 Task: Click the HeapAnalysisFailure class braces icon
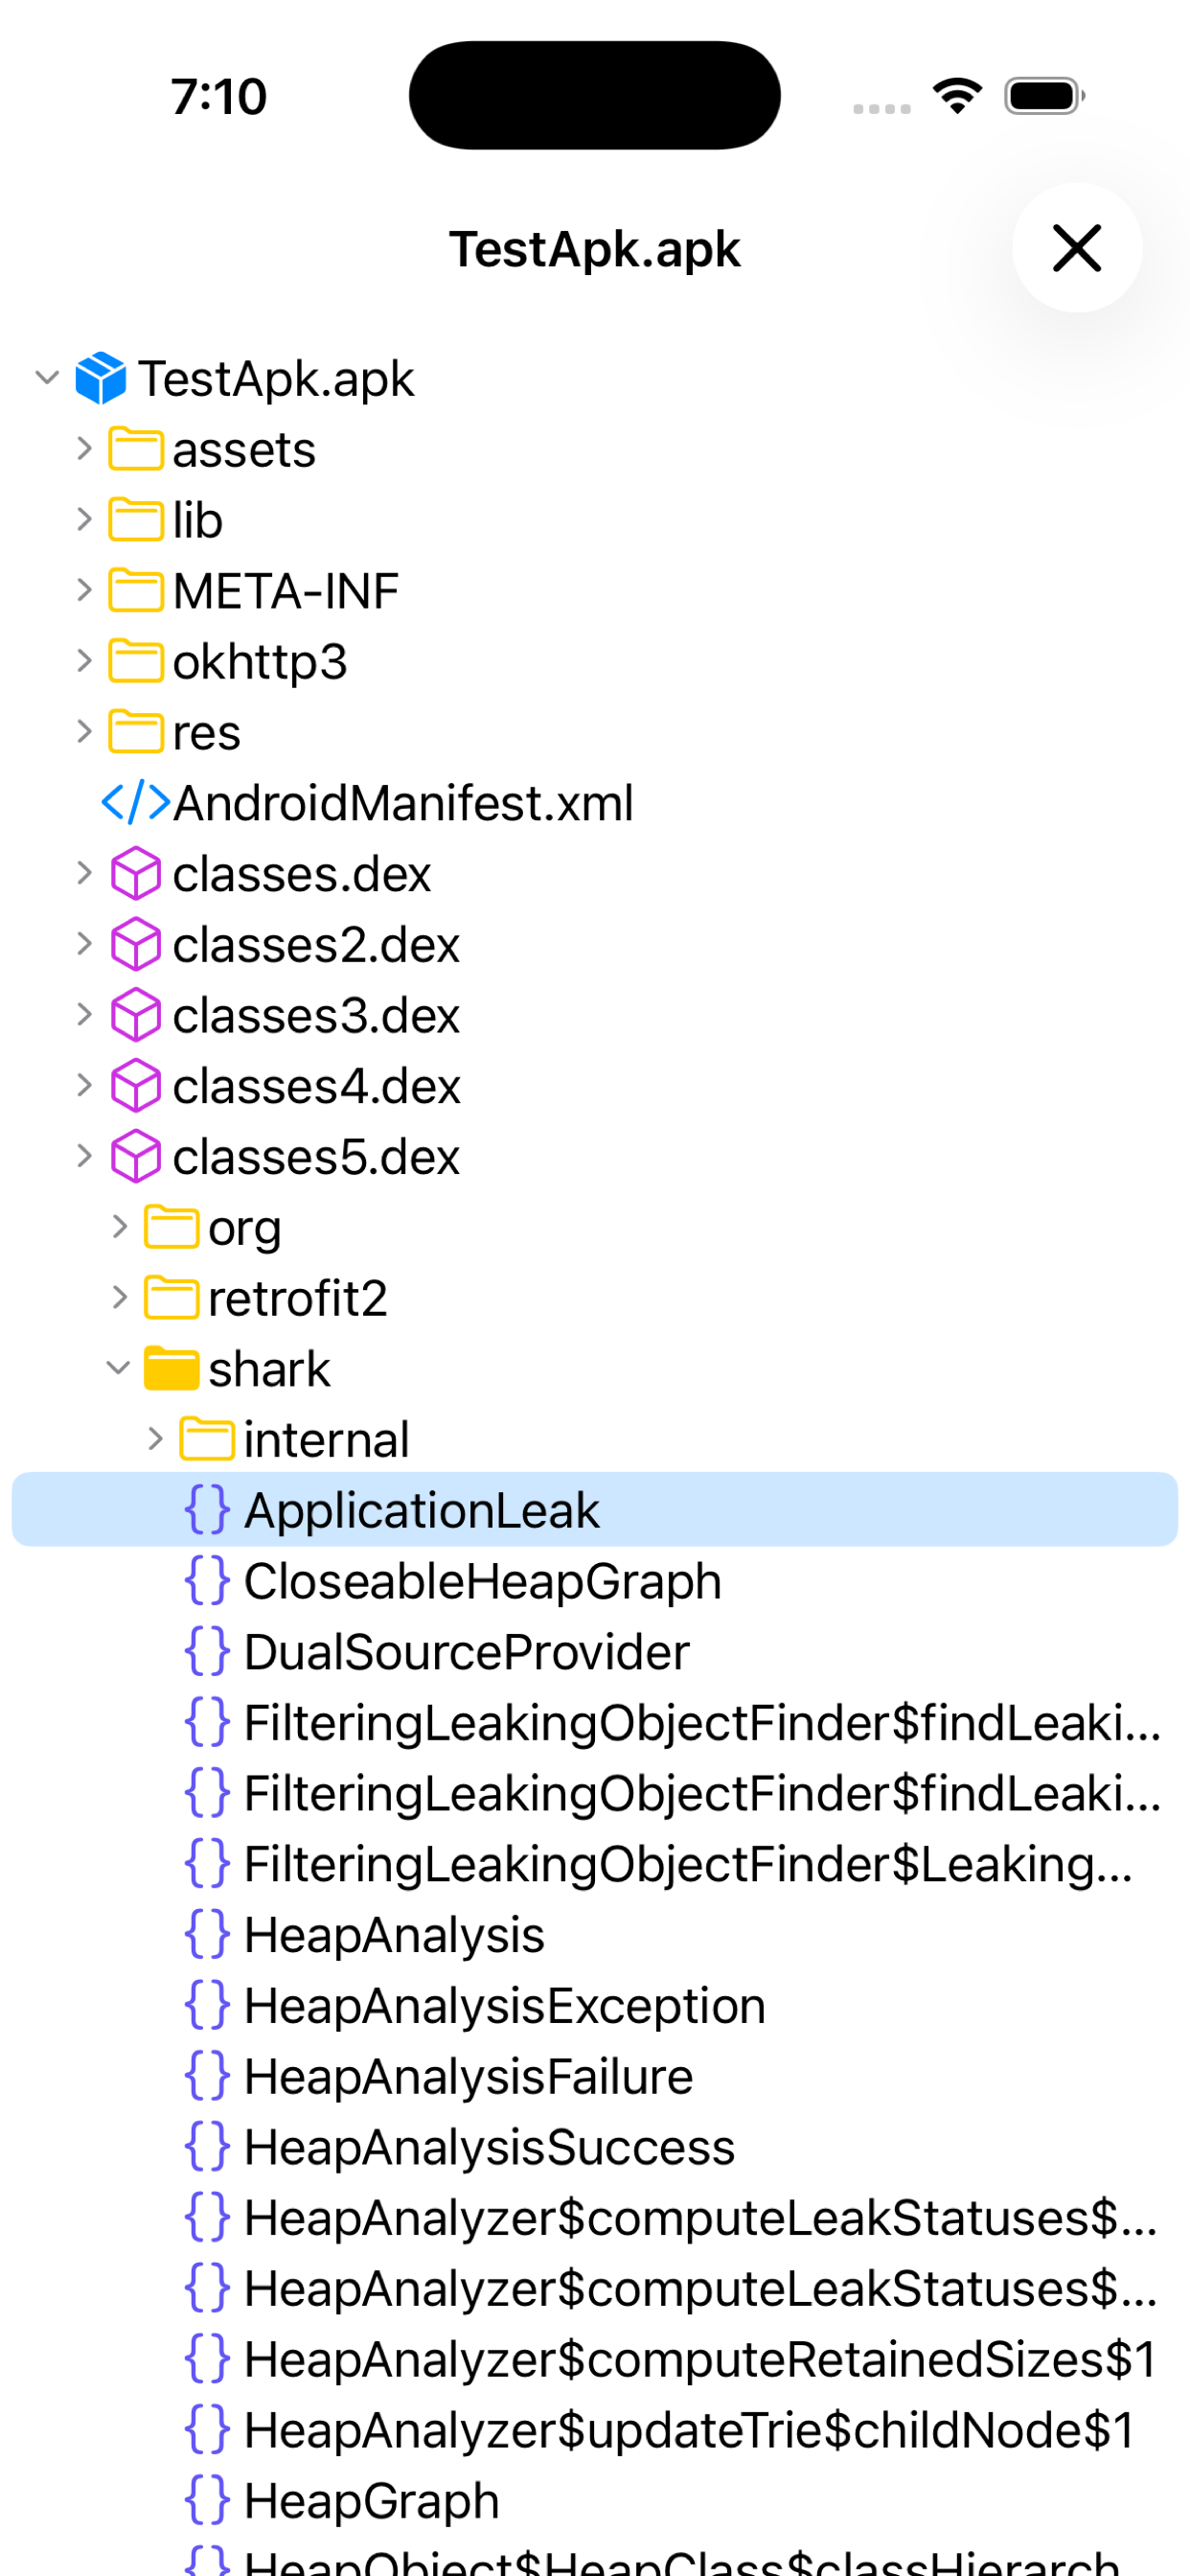tap(207, 2077)
